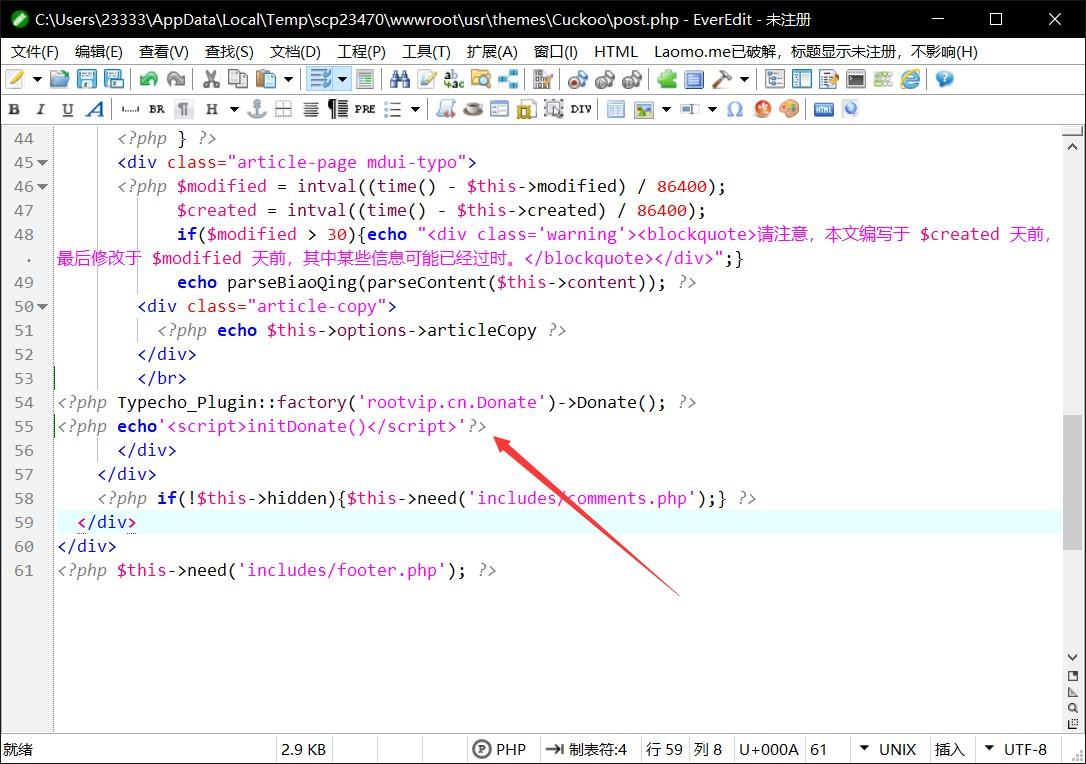The height and width of the screenshot is (764, 1086).
Task: Click the binoculars Find icon
Action: 400,80
